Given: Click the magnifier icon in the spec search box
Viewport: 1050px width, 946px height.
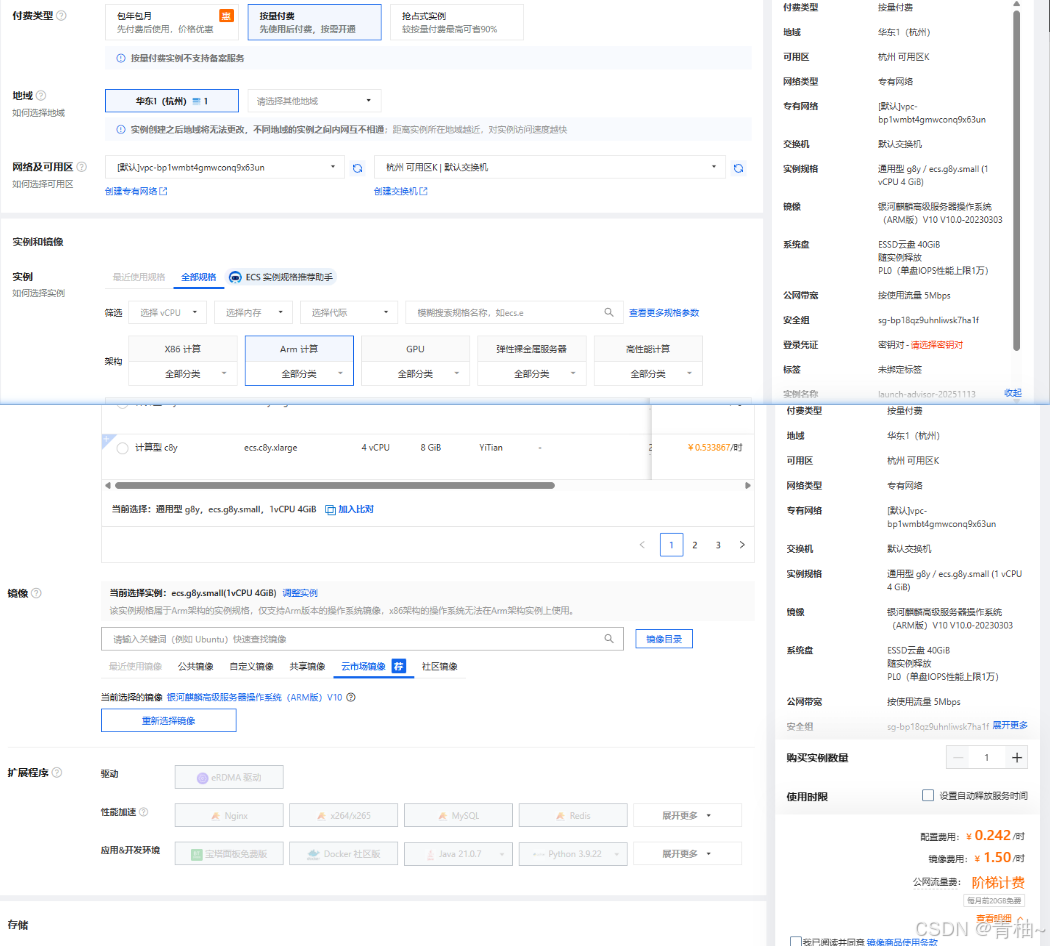Looking at the screenshot, I should (x=609, y=313).
